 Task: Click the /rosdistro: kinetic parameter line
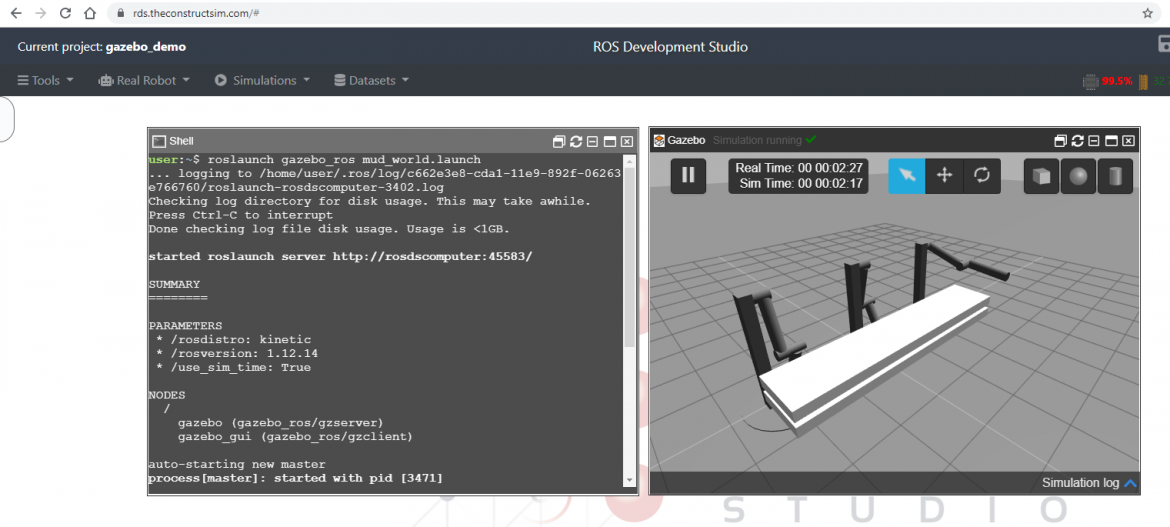pos(234,340)
